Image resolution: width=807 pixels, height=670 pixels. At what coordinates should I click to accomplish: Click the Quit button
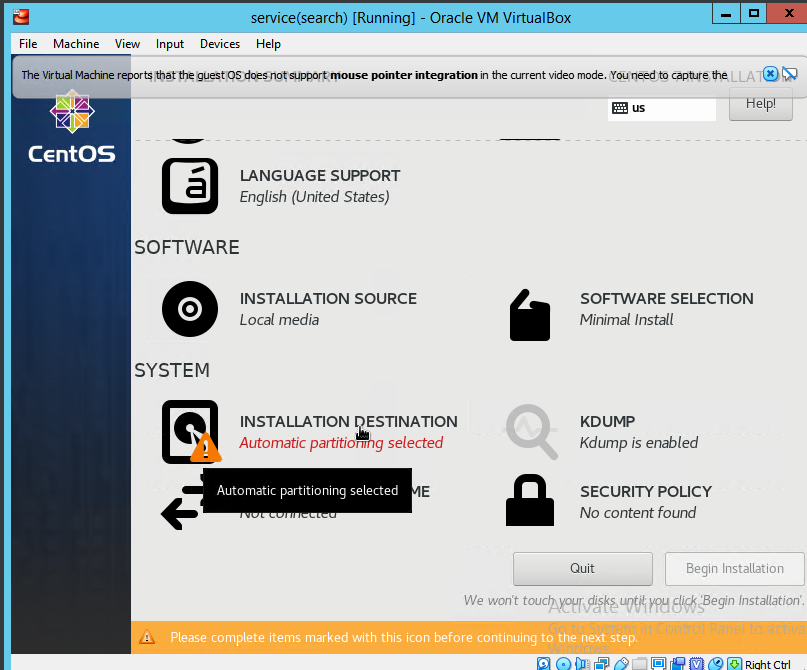click(x=583, y=569)
